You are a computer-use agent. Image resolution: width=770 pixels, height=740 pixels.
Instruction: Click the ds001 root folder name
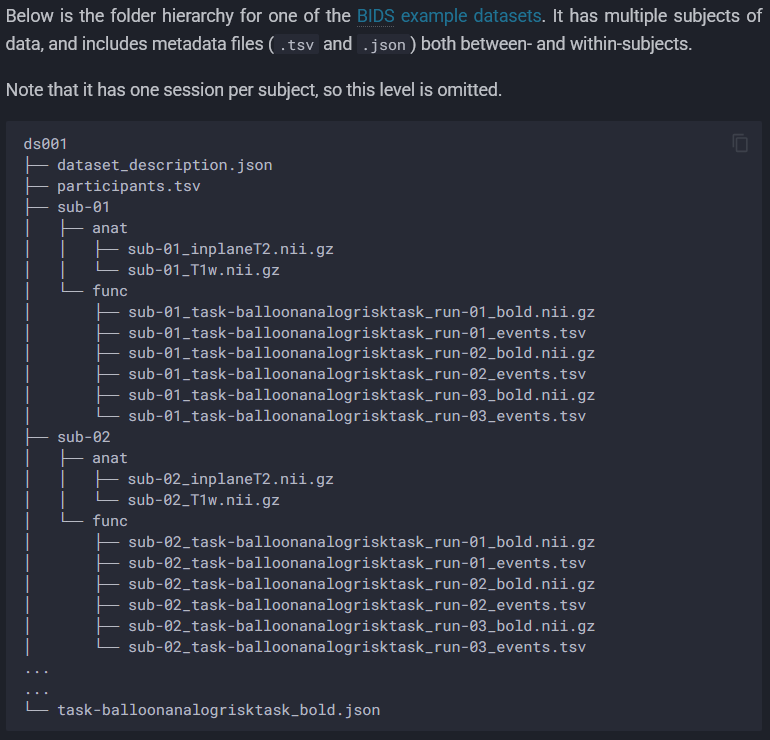(x=45, y=144)
